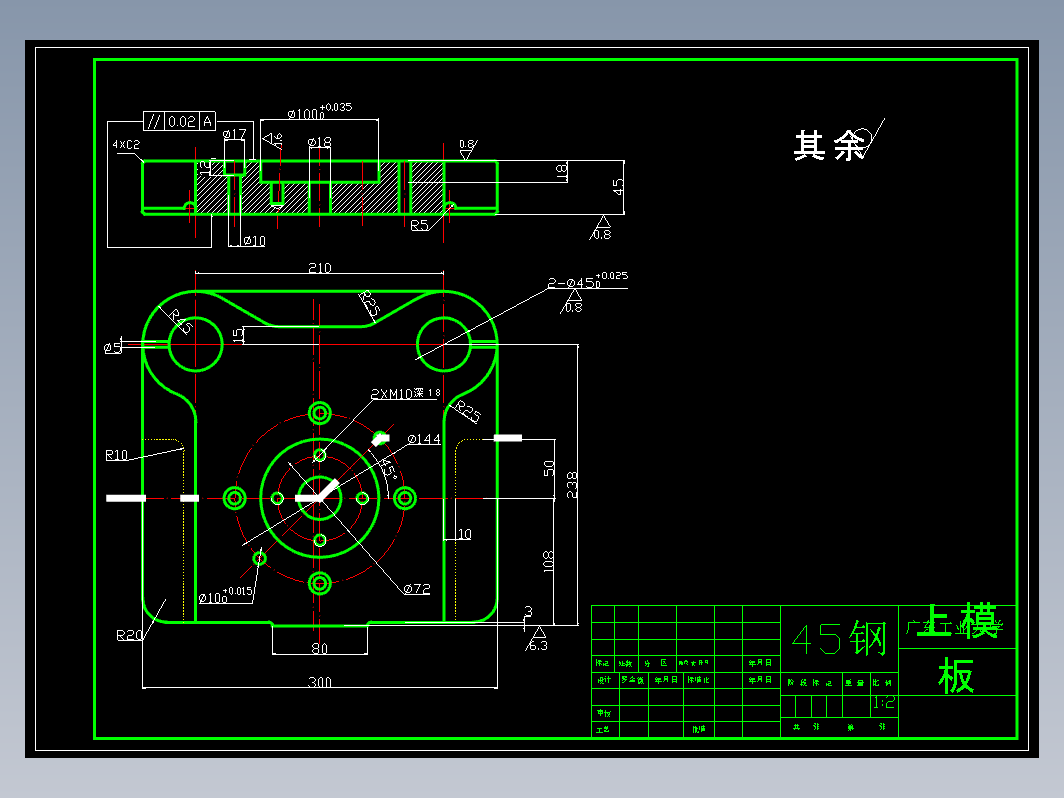Click the R45 radius label
This screenshot has width=1064, height=798.
coord(180,321)
